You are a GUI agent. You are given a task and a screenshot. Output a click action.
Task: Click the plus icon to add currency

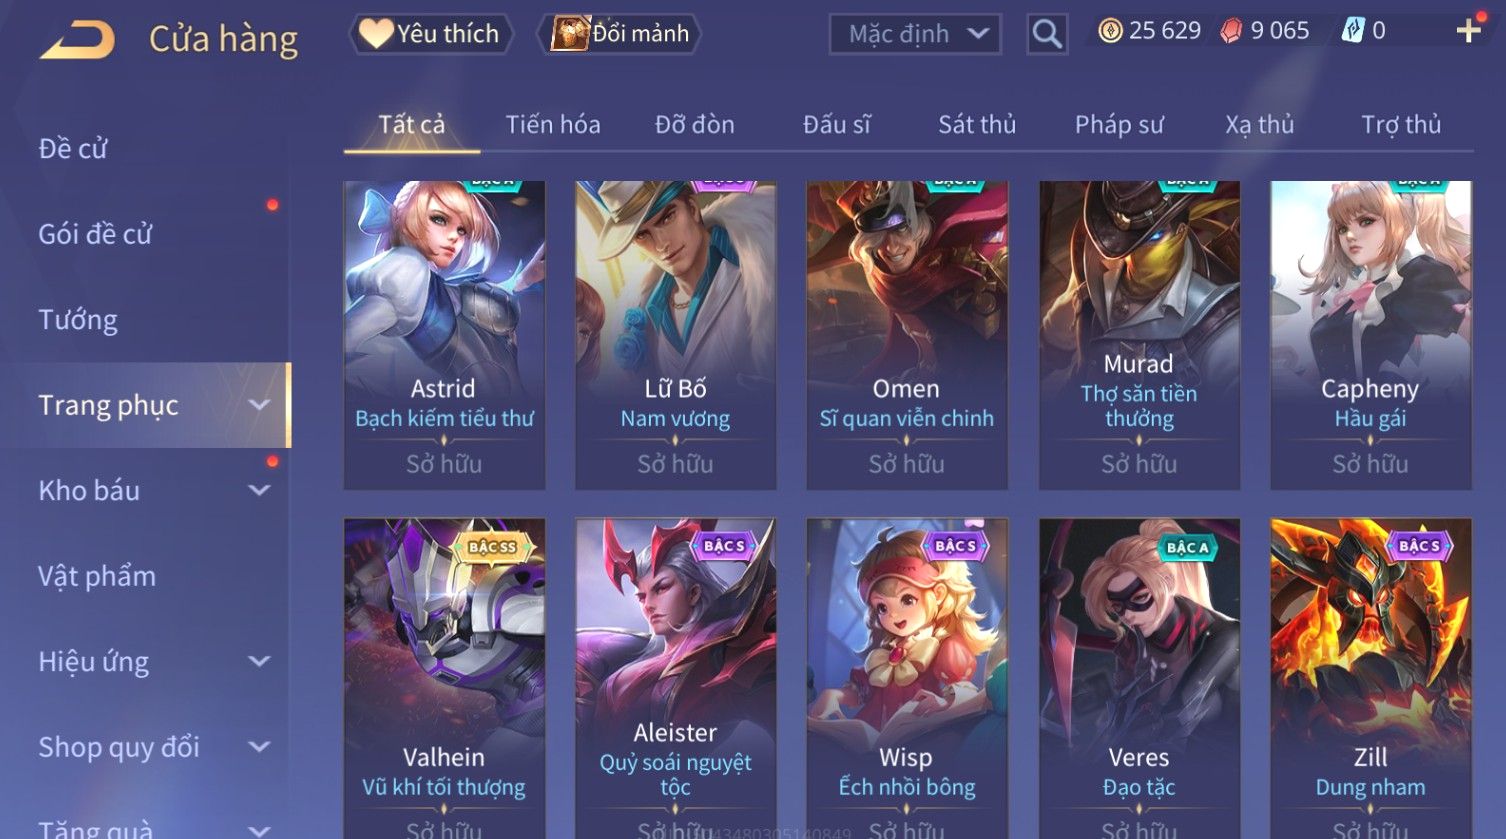1468,31
